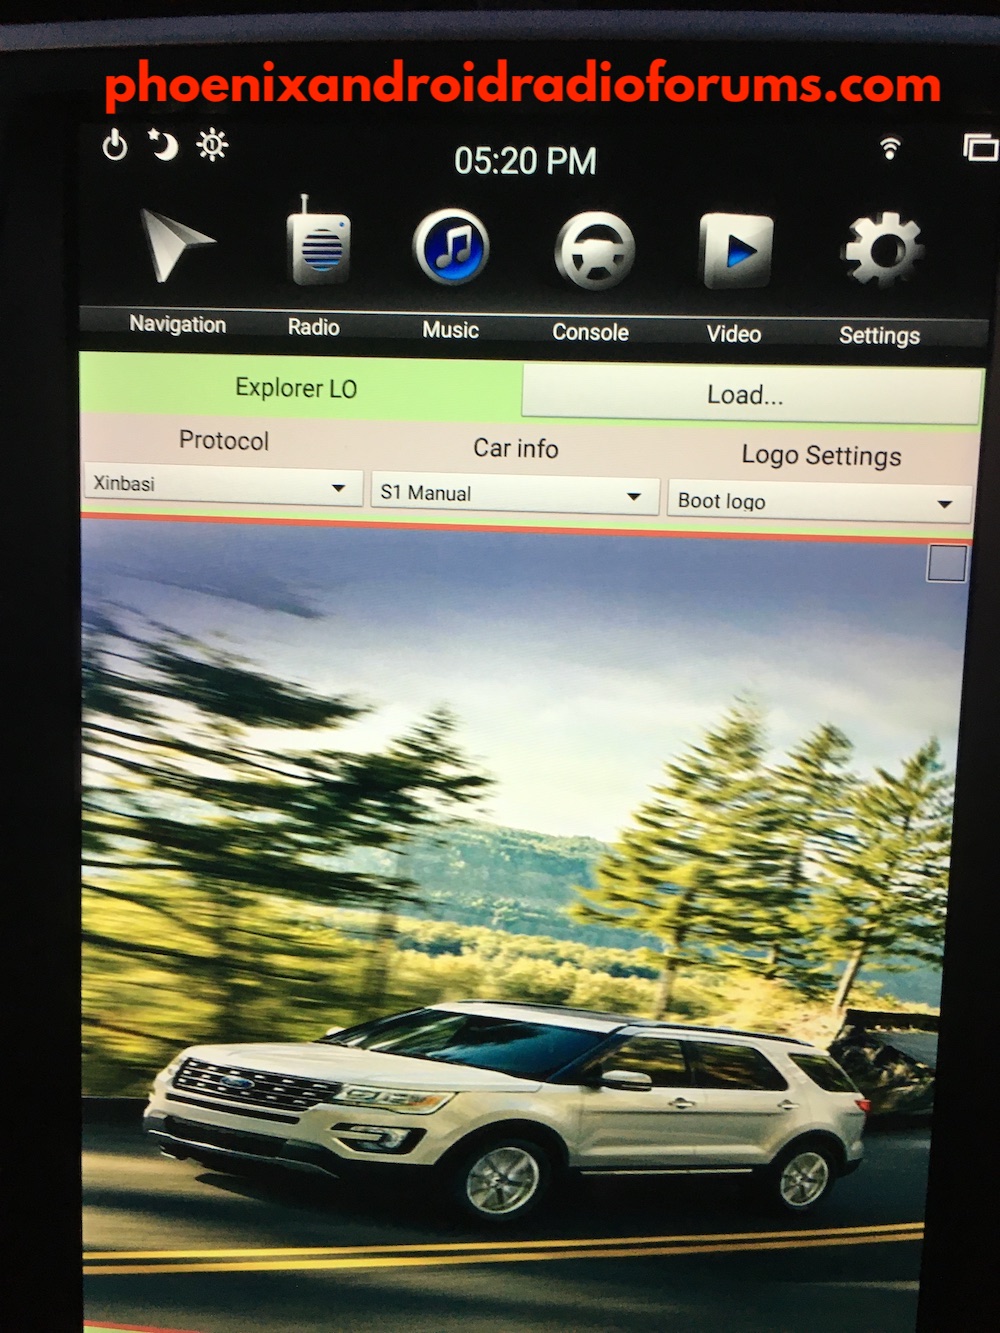This screenshot has height=1333, width=1000.
Task: Click the Explorer LO field
Action: point(299,388)
